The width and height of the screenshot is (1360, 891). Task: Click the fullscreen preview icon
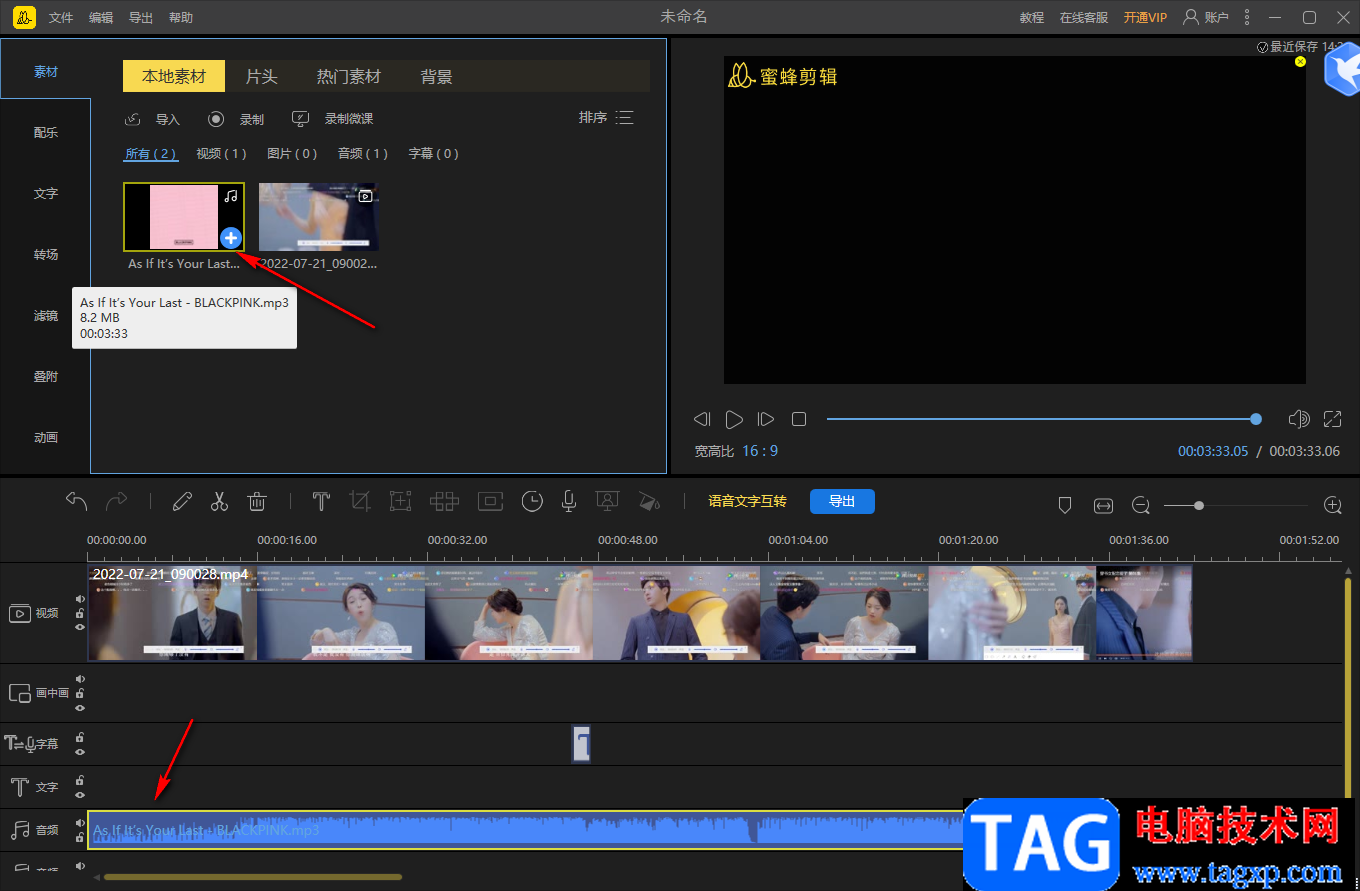pos(1332,419)
